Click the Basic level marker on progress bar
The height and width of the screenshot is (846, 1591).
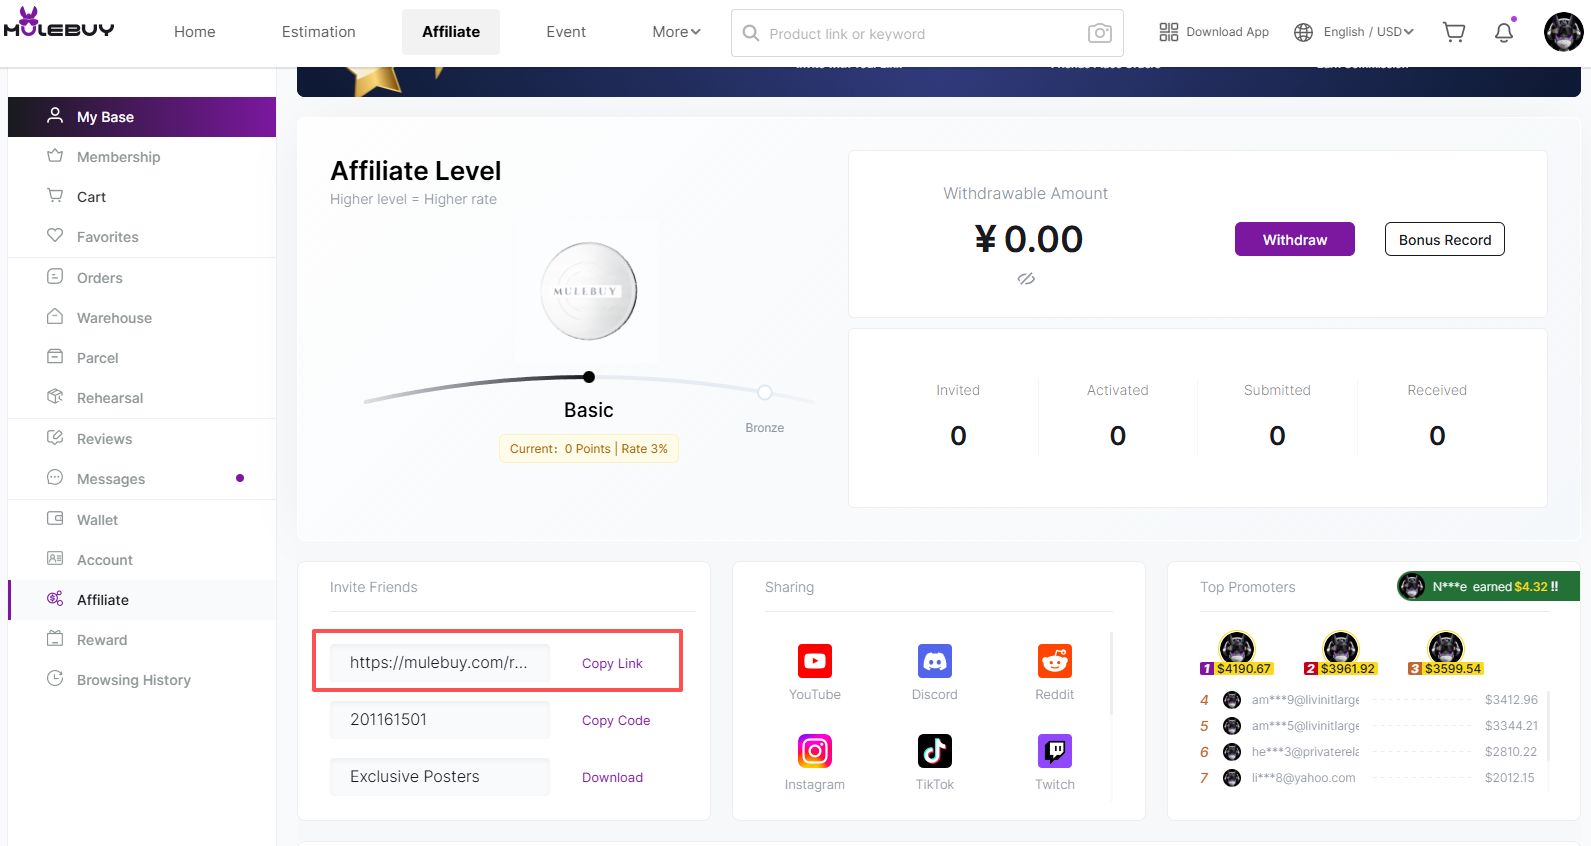point(589,377)
